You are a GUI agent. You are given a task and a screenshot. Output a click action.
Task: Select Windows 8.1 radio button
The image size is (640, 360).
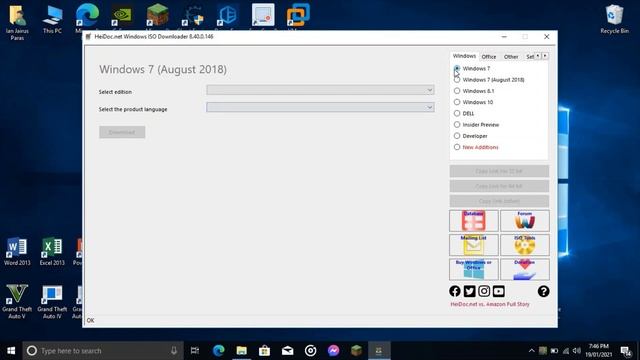(457, 91)
